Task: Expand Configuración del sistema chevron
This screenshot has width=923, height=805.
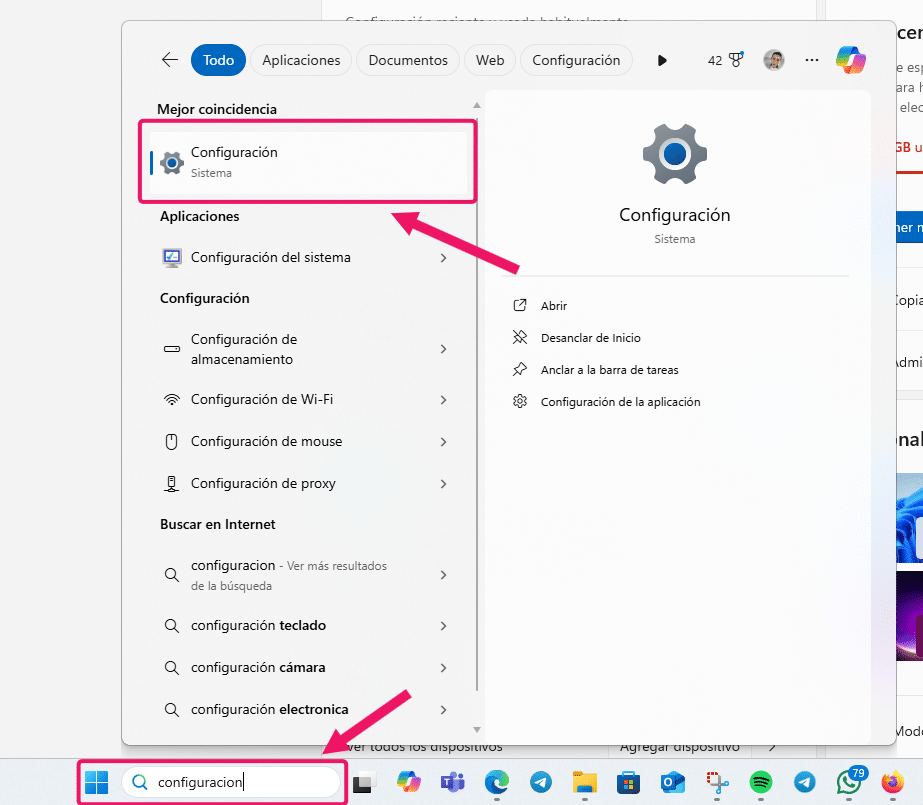Action: point(443,258)
